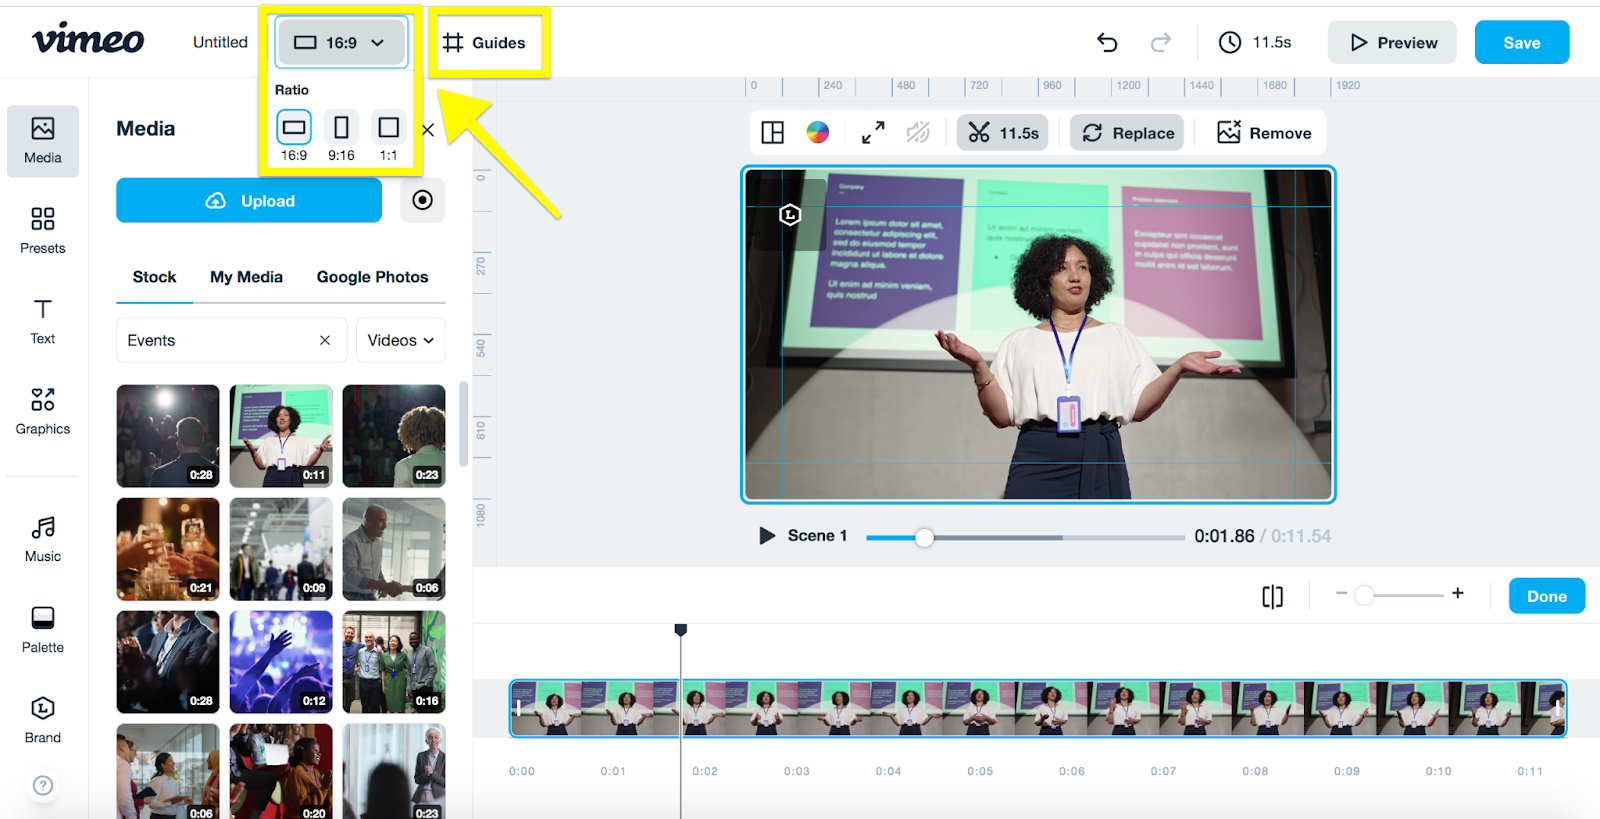Click the Scene 1 progress slider handle
The height and width of the screenshot is (819, 1600).
(925, 537)
